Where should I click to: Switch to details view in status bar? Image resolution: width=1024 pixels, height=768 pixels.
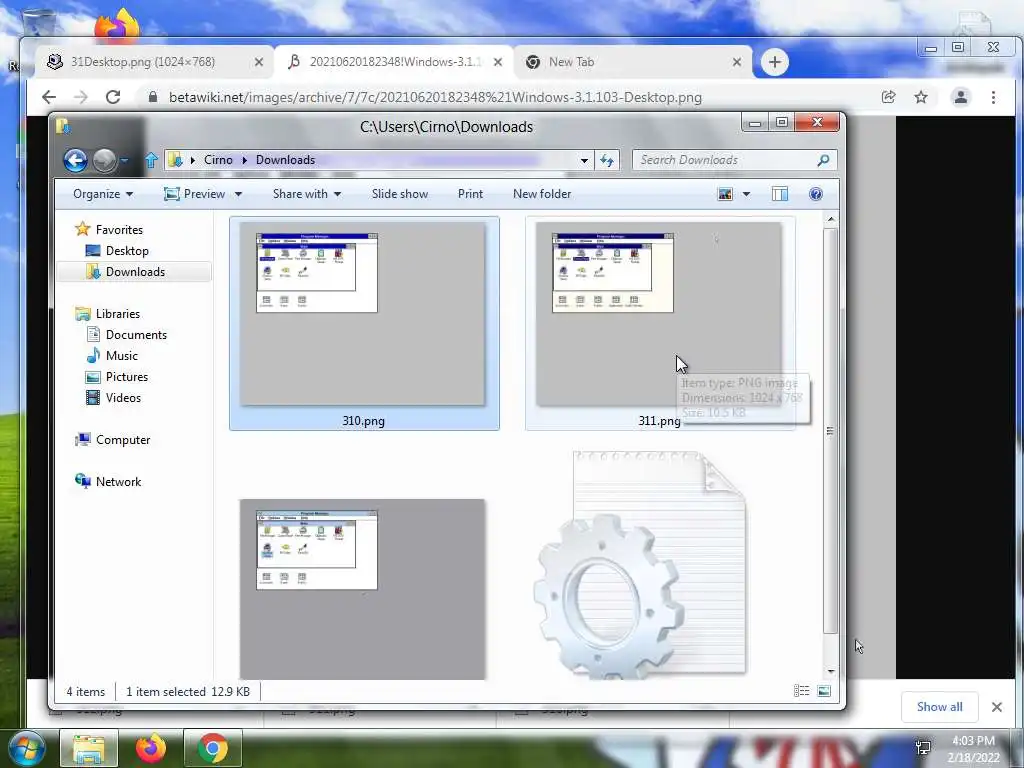(801, 691)
